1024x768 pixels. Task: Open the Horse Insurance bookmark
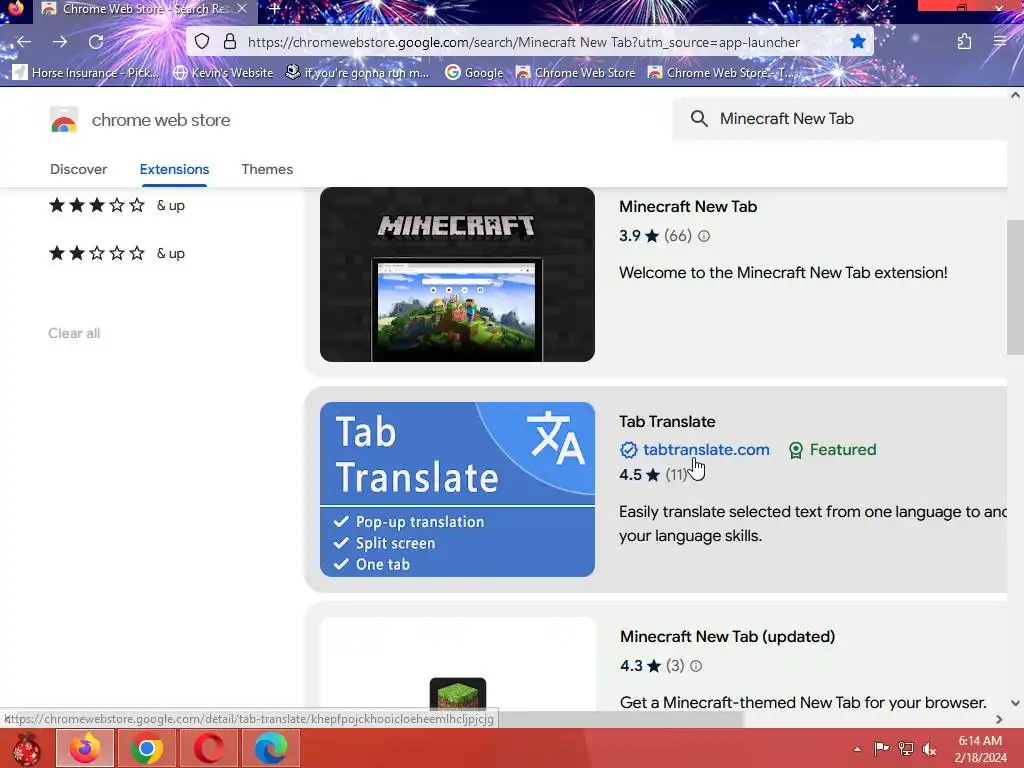tap(86, 72)
